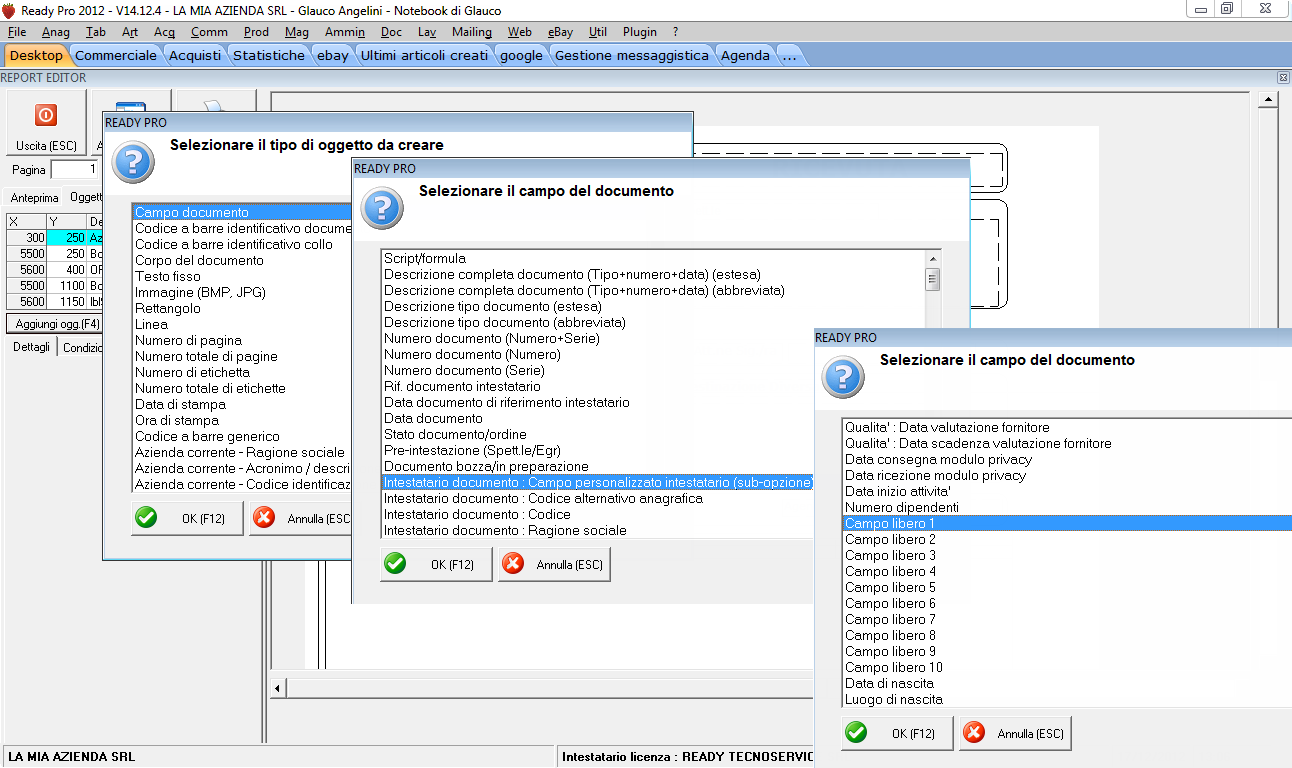Open the Lav menu
Image resolution: width=1292 pixels, height=768 pixels.
tap(427, 32)
